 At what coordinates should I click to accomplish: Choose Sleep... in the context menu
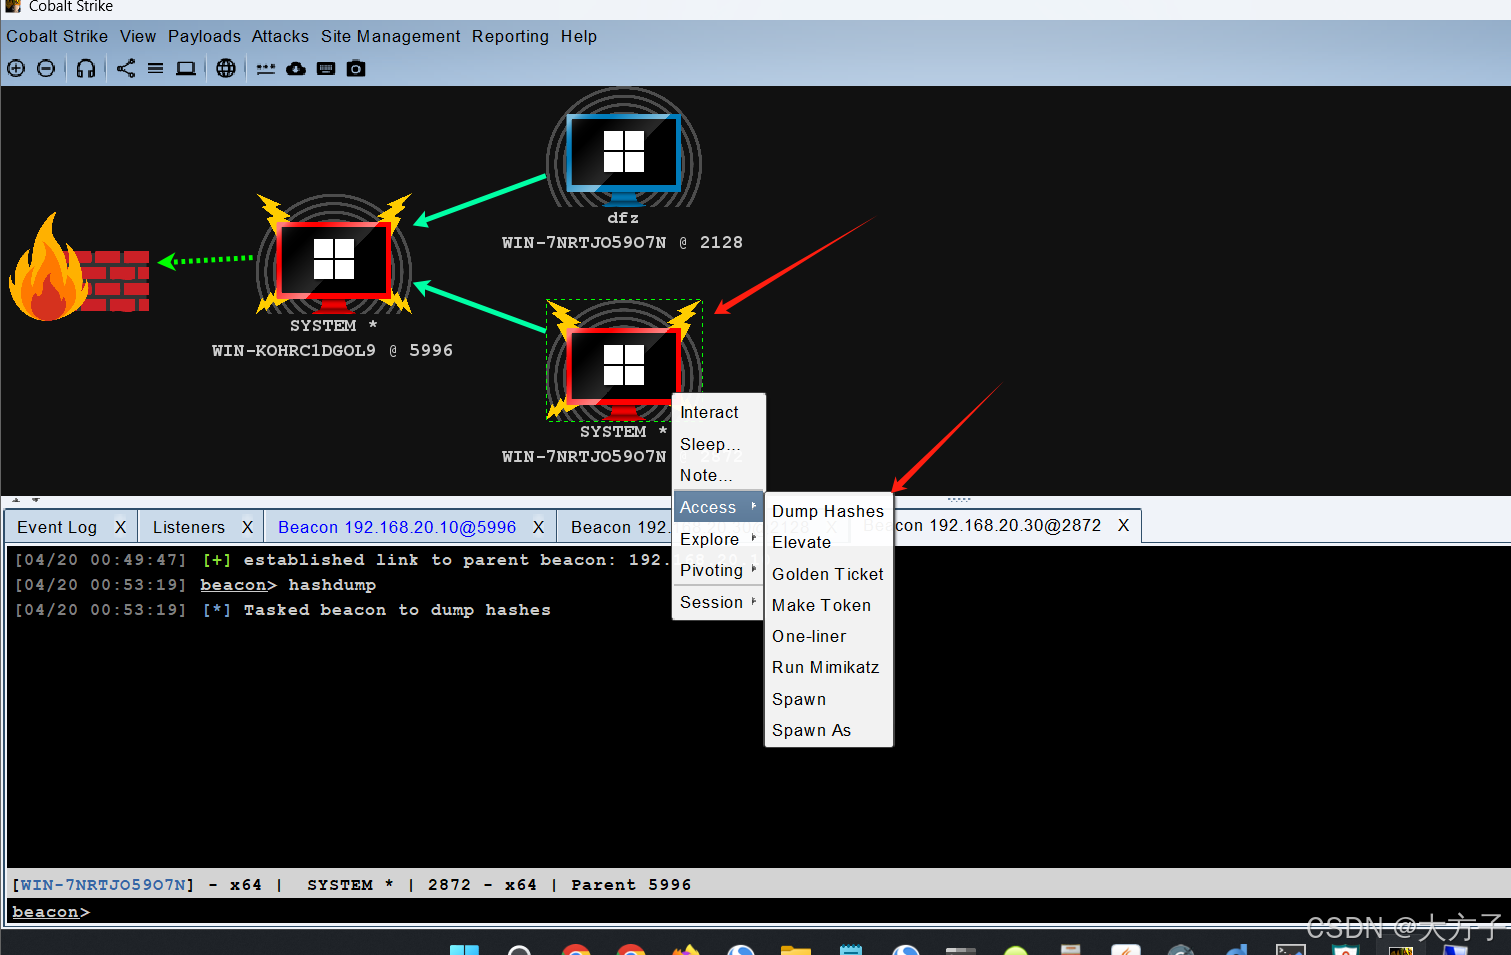pyautogui.click(x=719, y=444)
